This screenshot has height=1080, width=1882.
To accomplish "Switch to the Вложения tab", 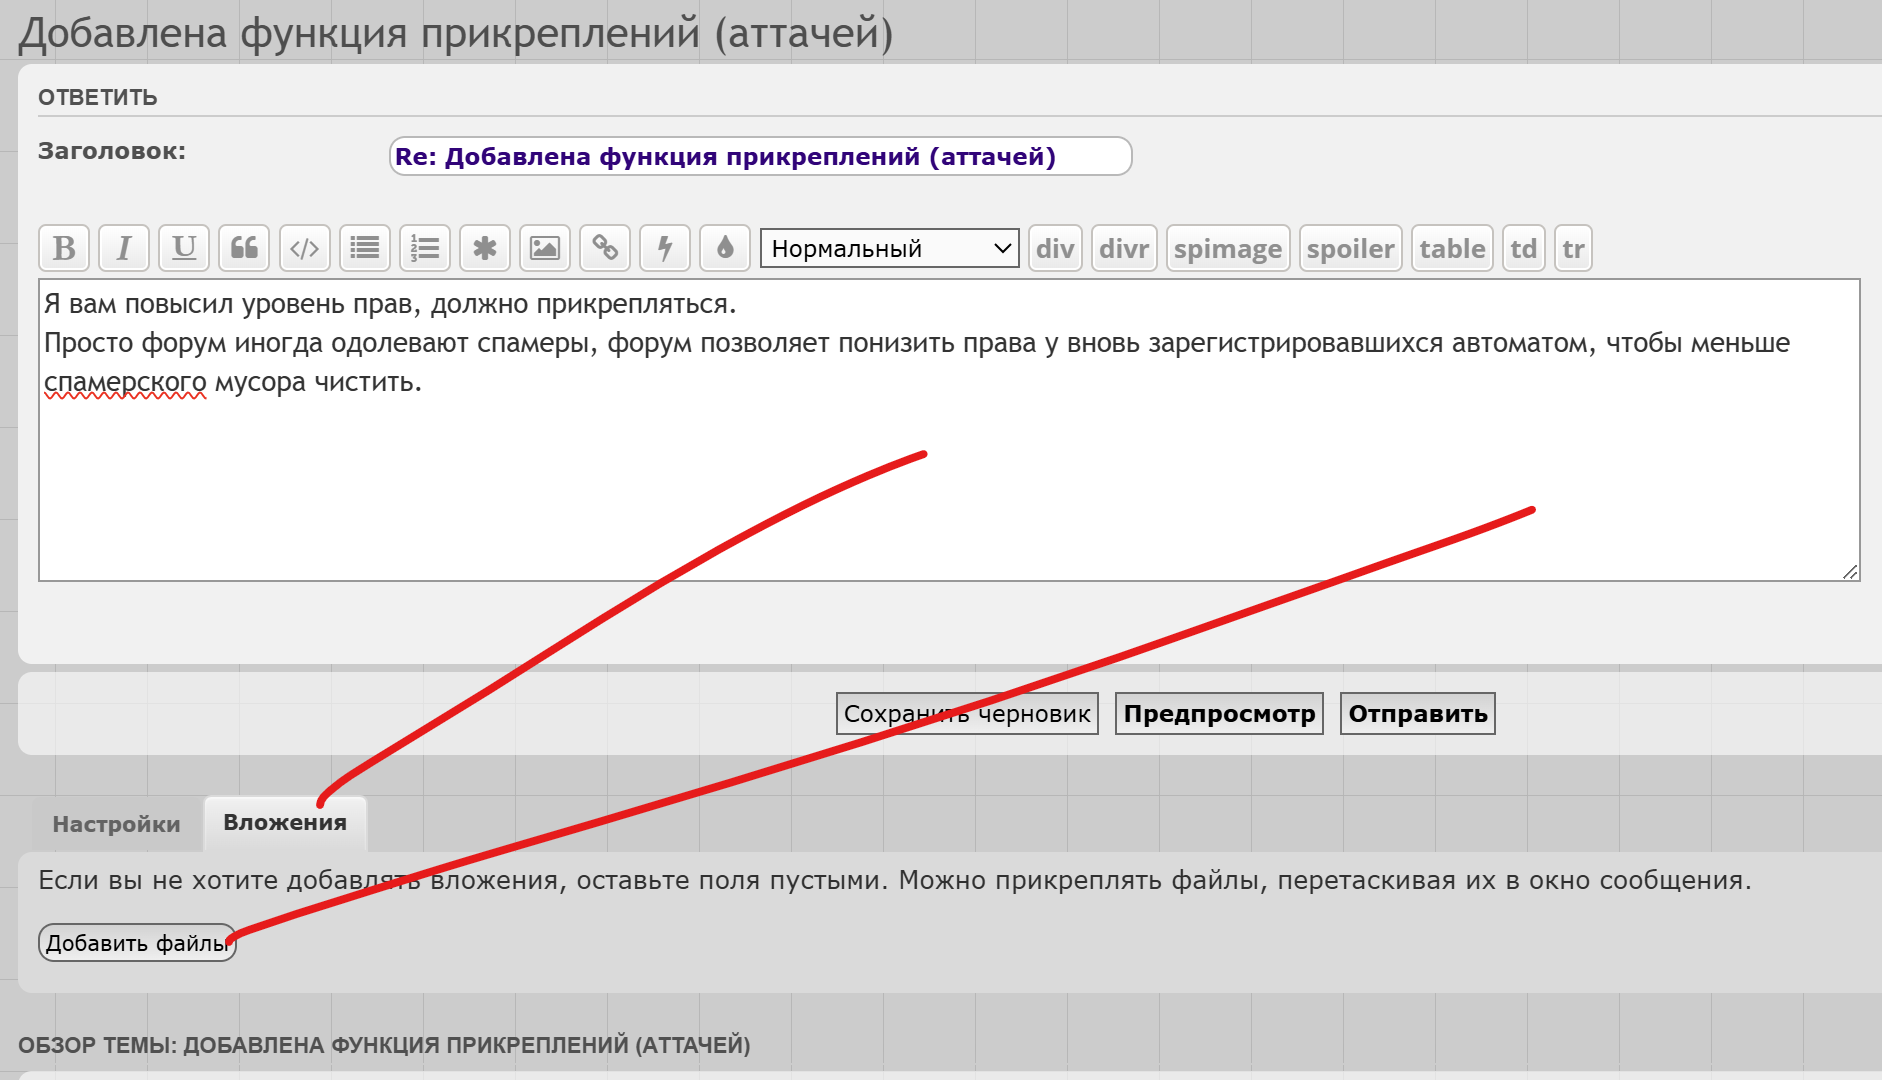I will point(285,823).
